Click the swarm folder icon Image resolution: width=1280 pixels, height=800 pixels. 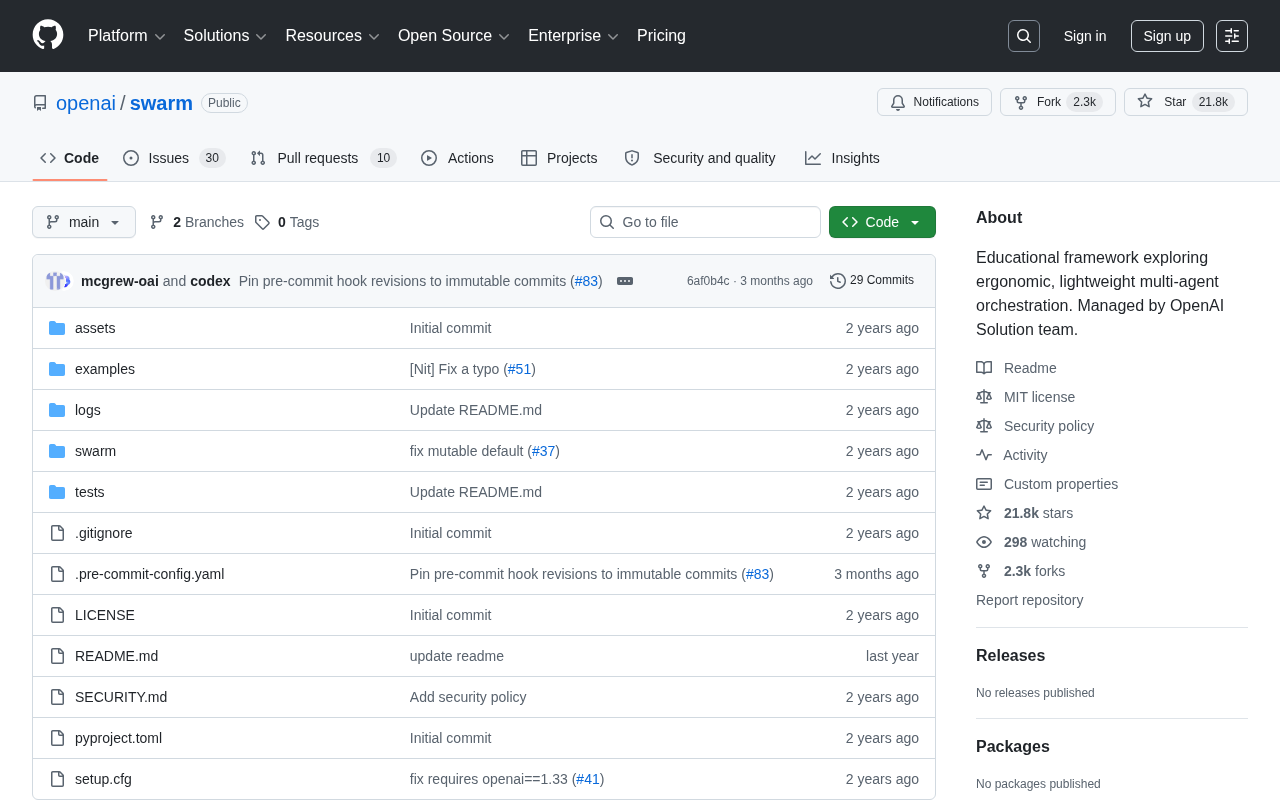[x=57, y=451]
